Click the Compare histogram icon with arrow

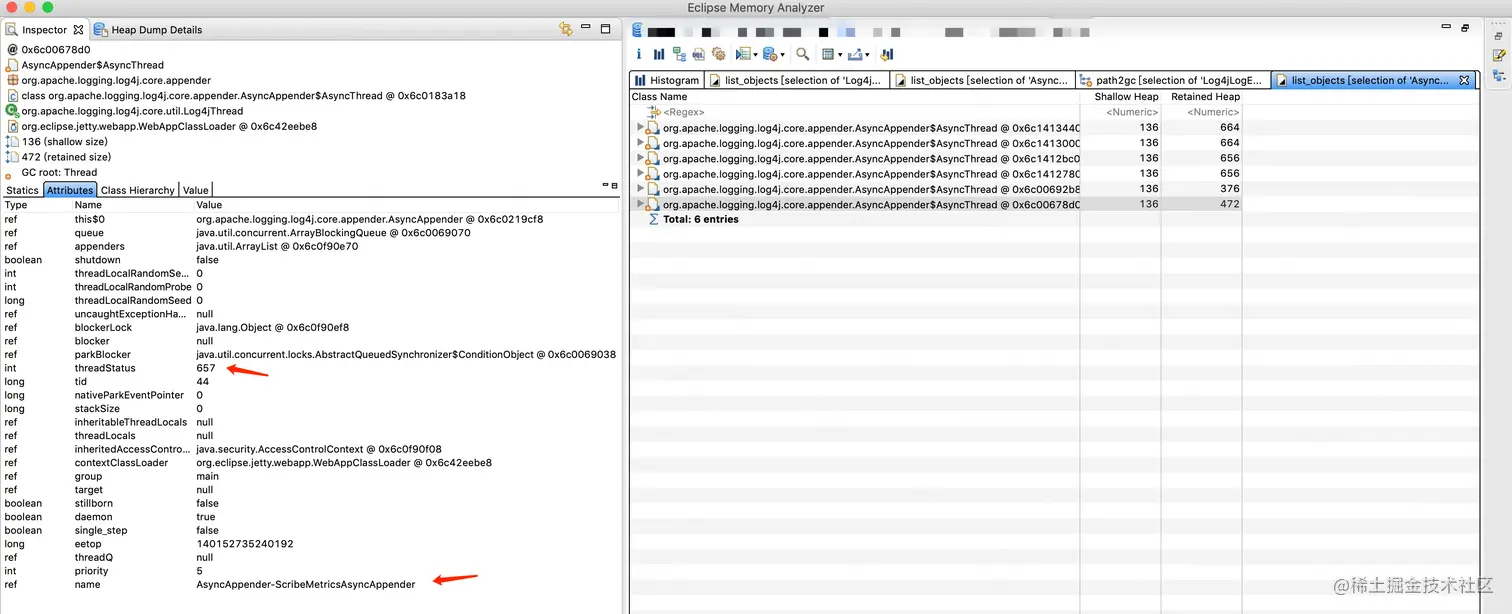click(x=886, y=54)
